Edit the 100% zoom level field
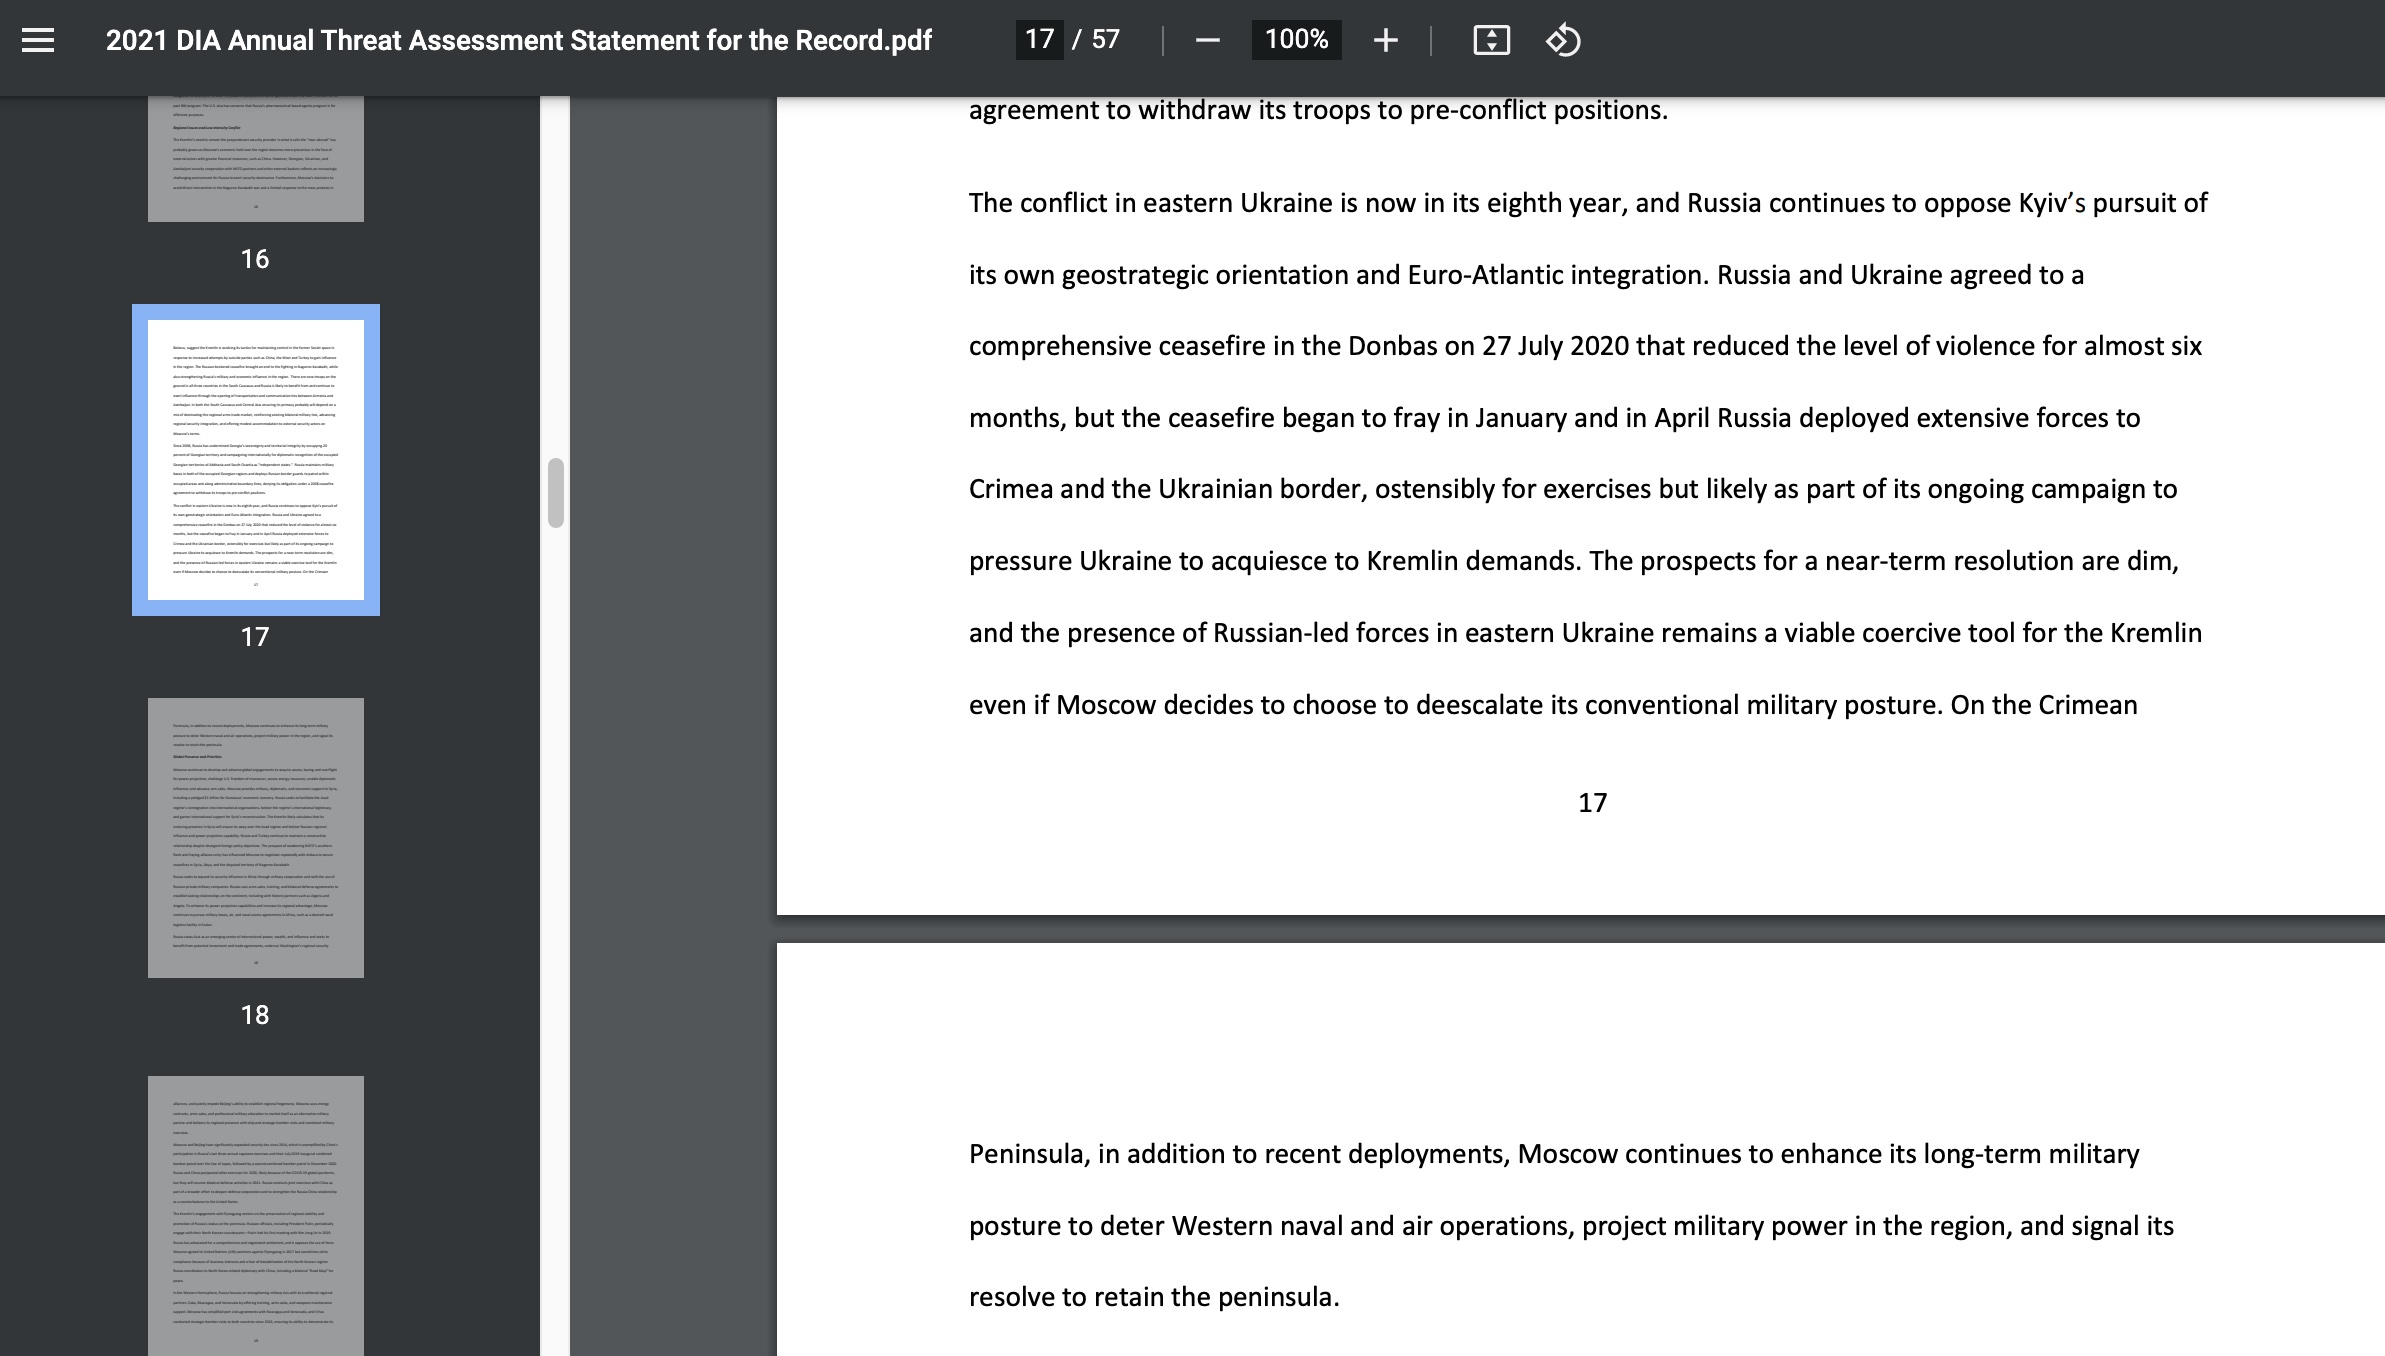 1296,40
